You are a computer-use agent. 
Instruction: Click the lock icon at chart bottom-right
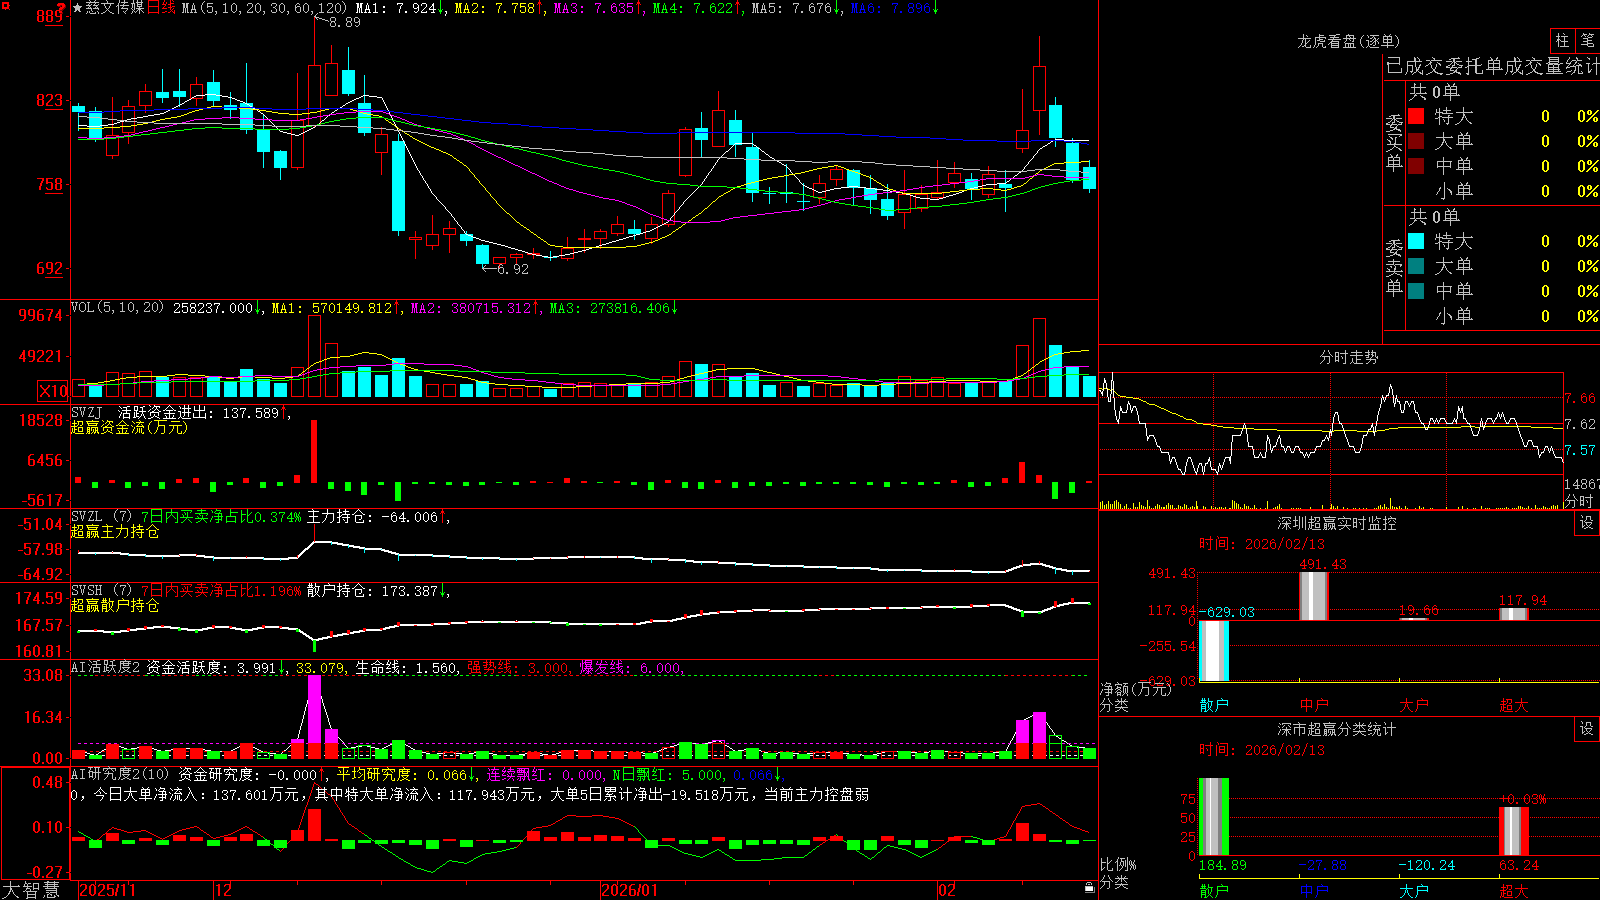(x=1089, y=887)
